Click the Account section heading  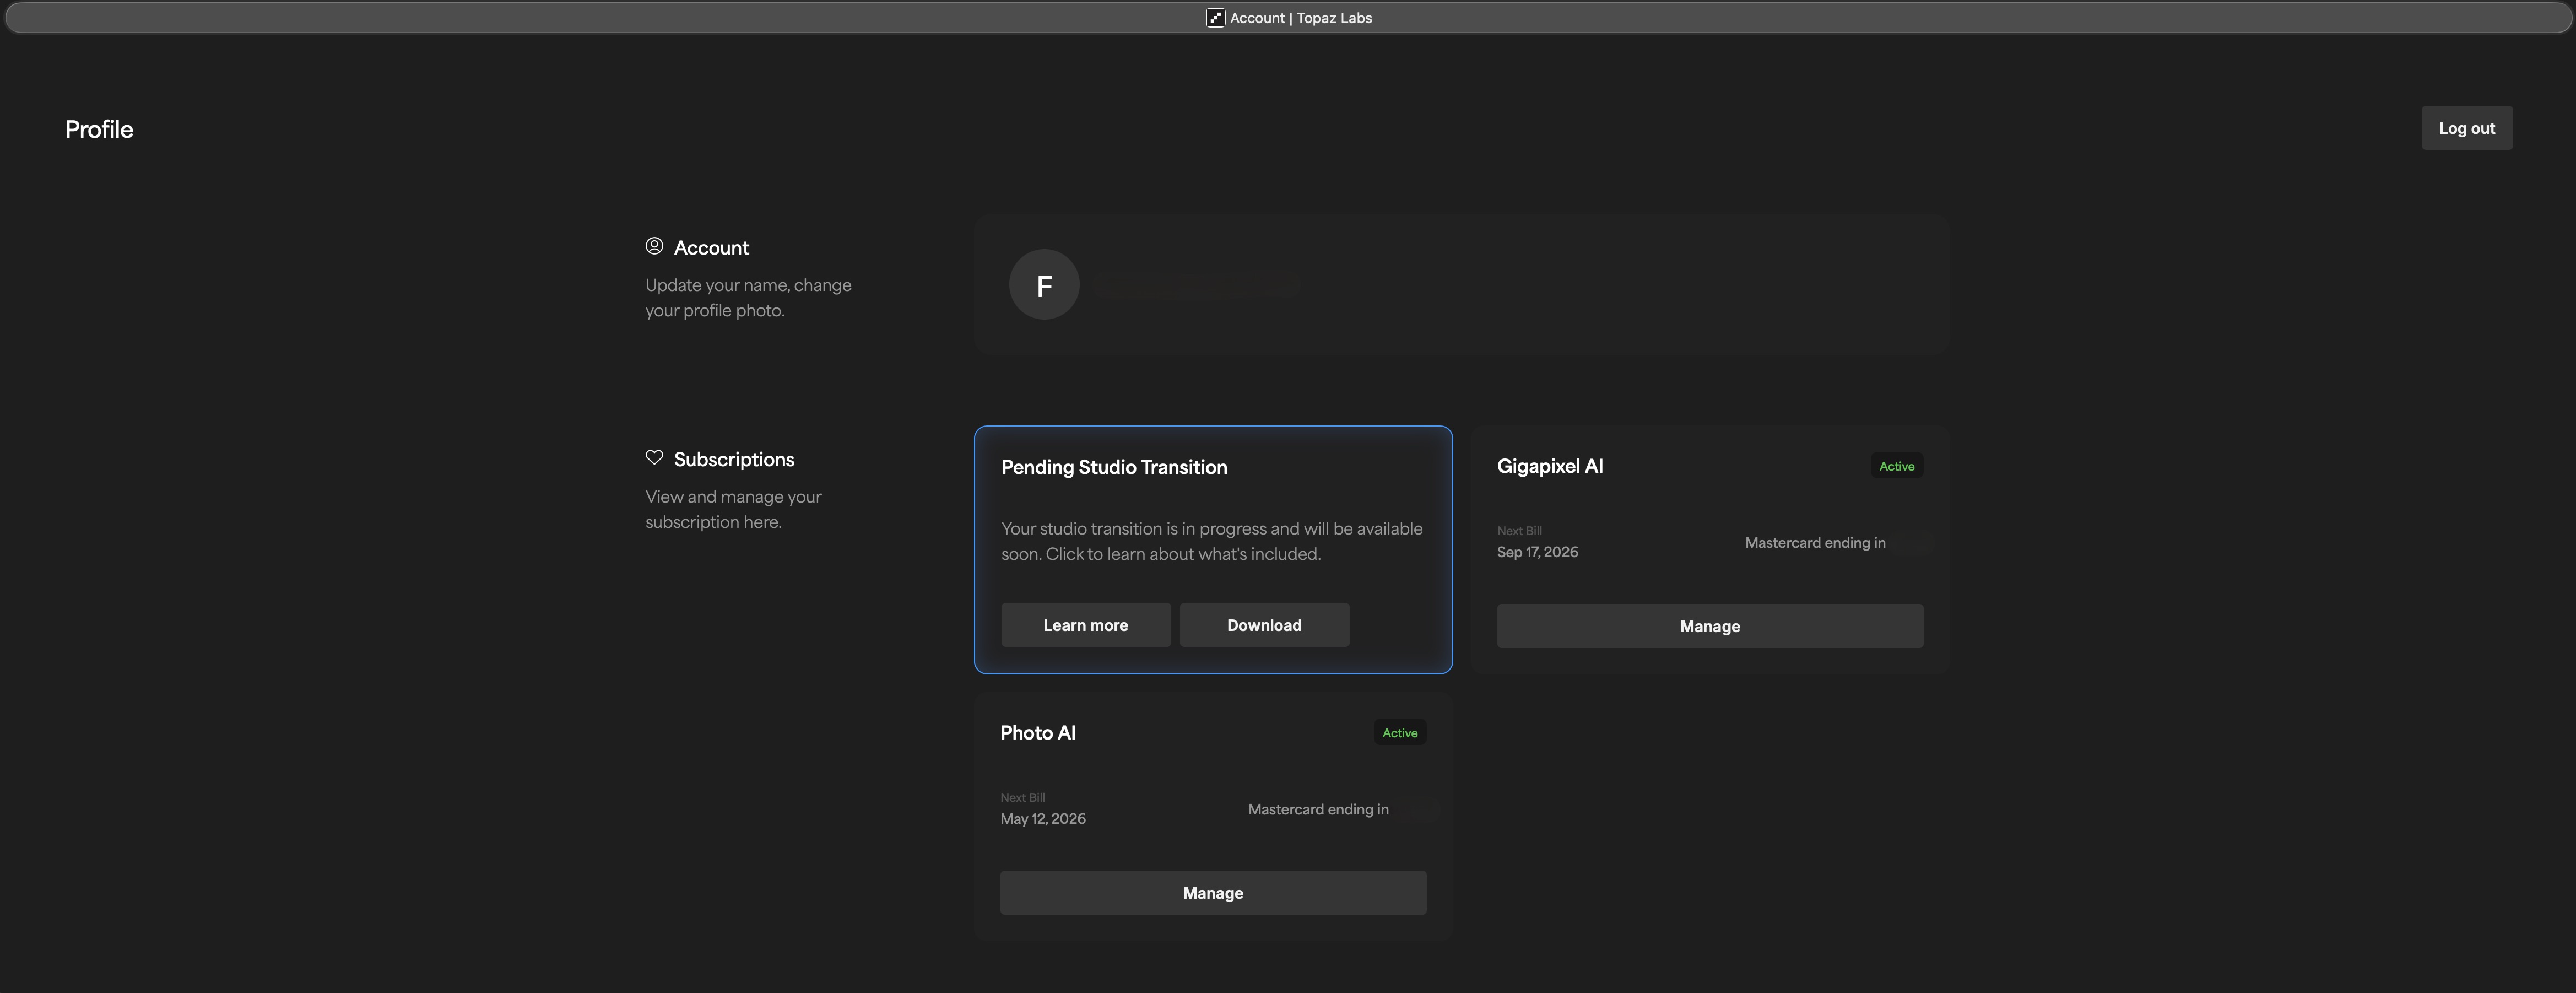point(711,248)
